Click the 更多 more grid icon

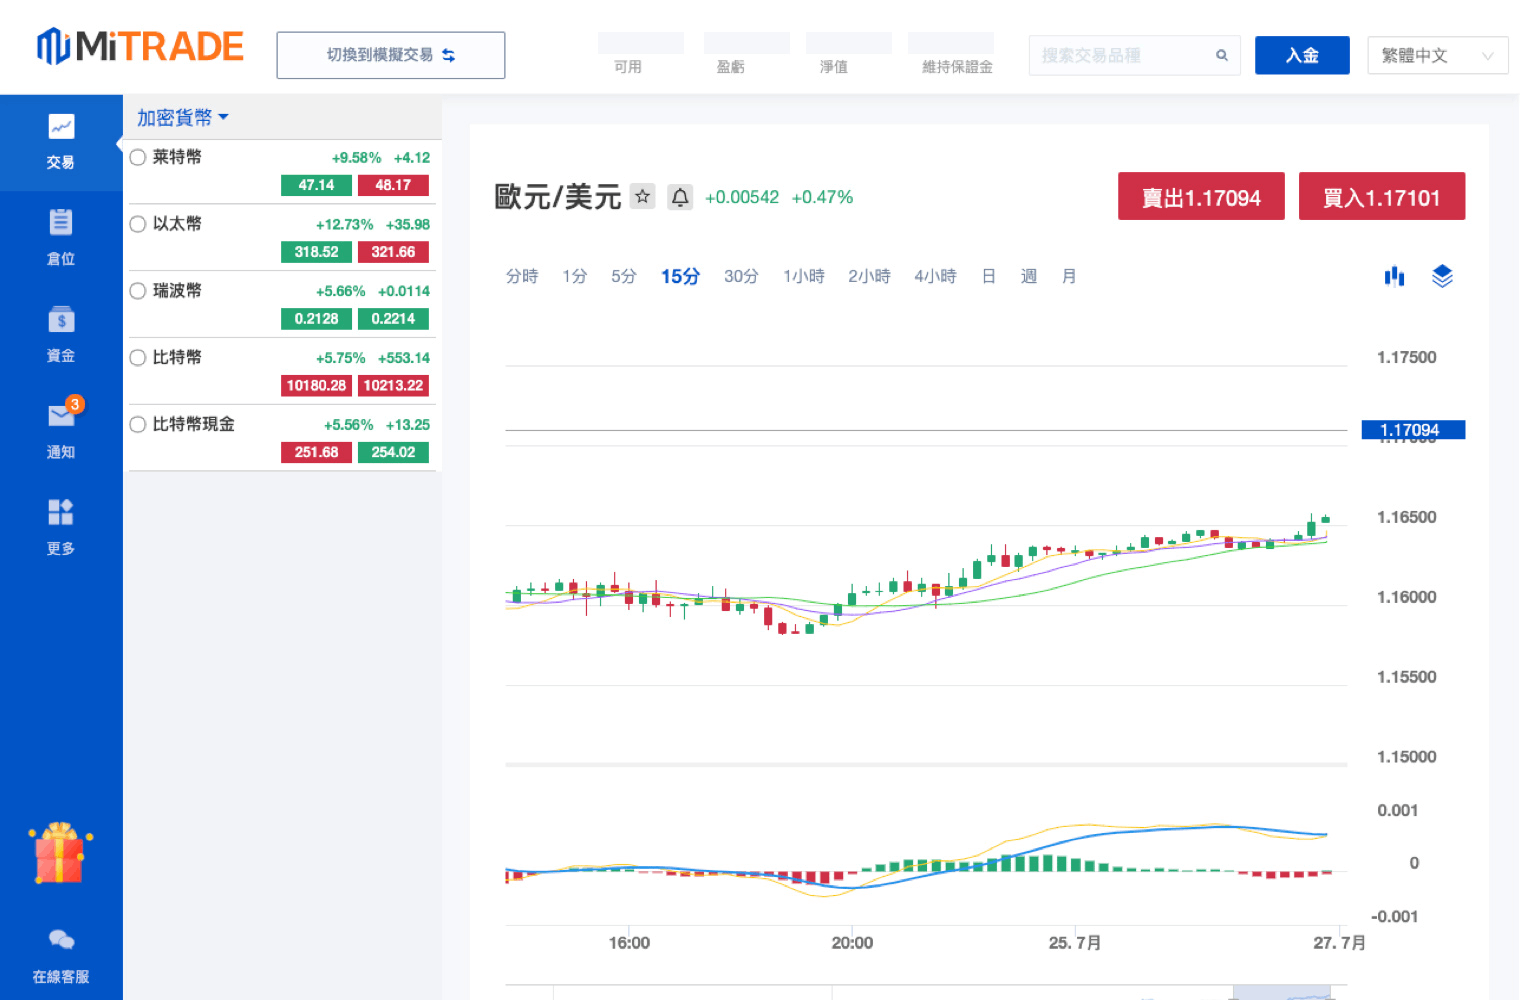pos(61,513)
